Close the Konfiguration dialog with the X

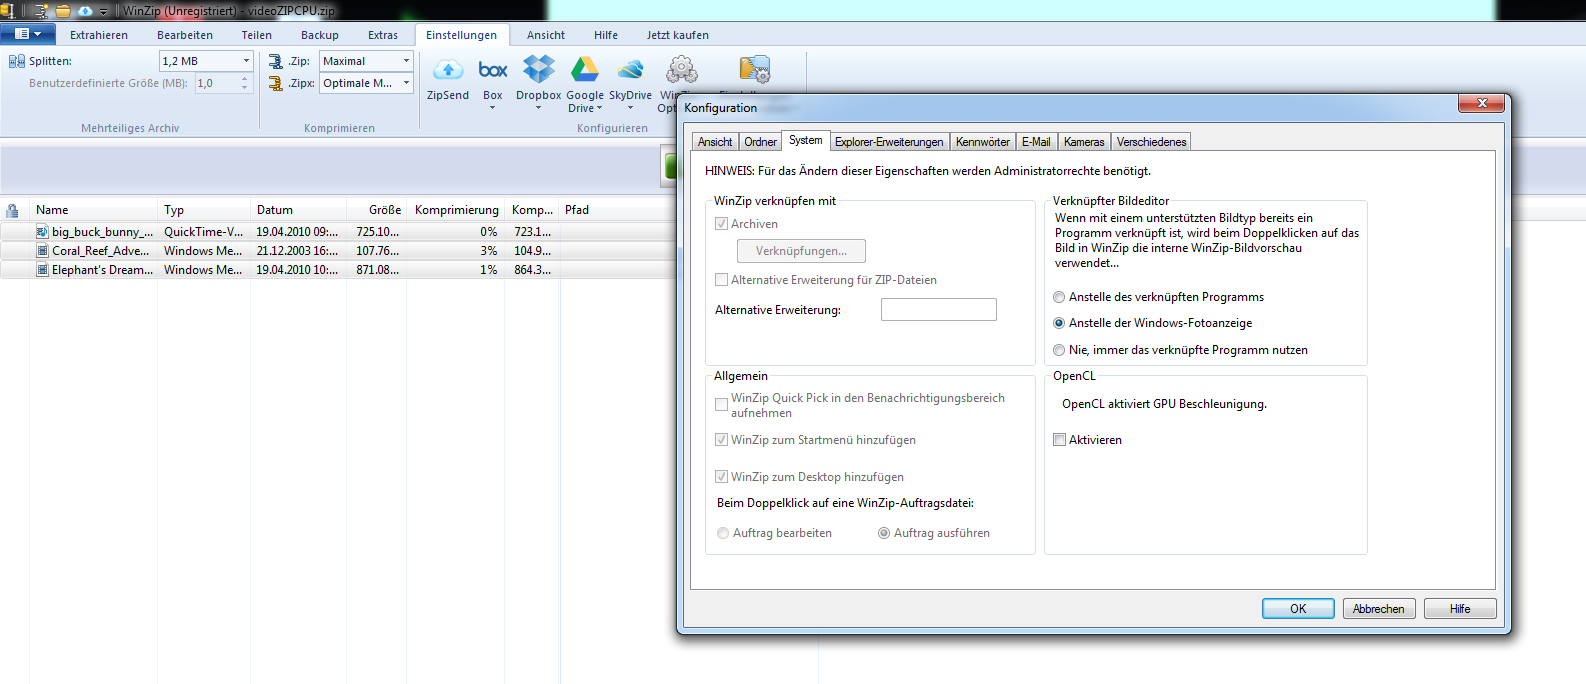1482,103
